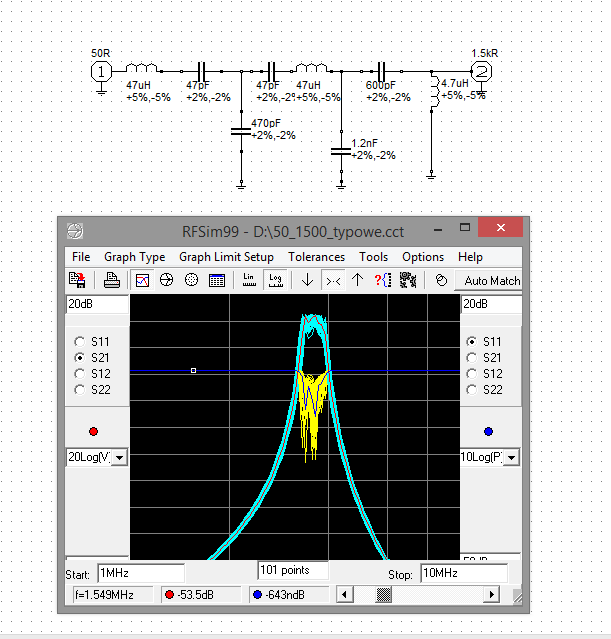Switch to linear frequency scale (Lin)
The width and height of the screenshot is (611, 639).
tap(249, 281)
